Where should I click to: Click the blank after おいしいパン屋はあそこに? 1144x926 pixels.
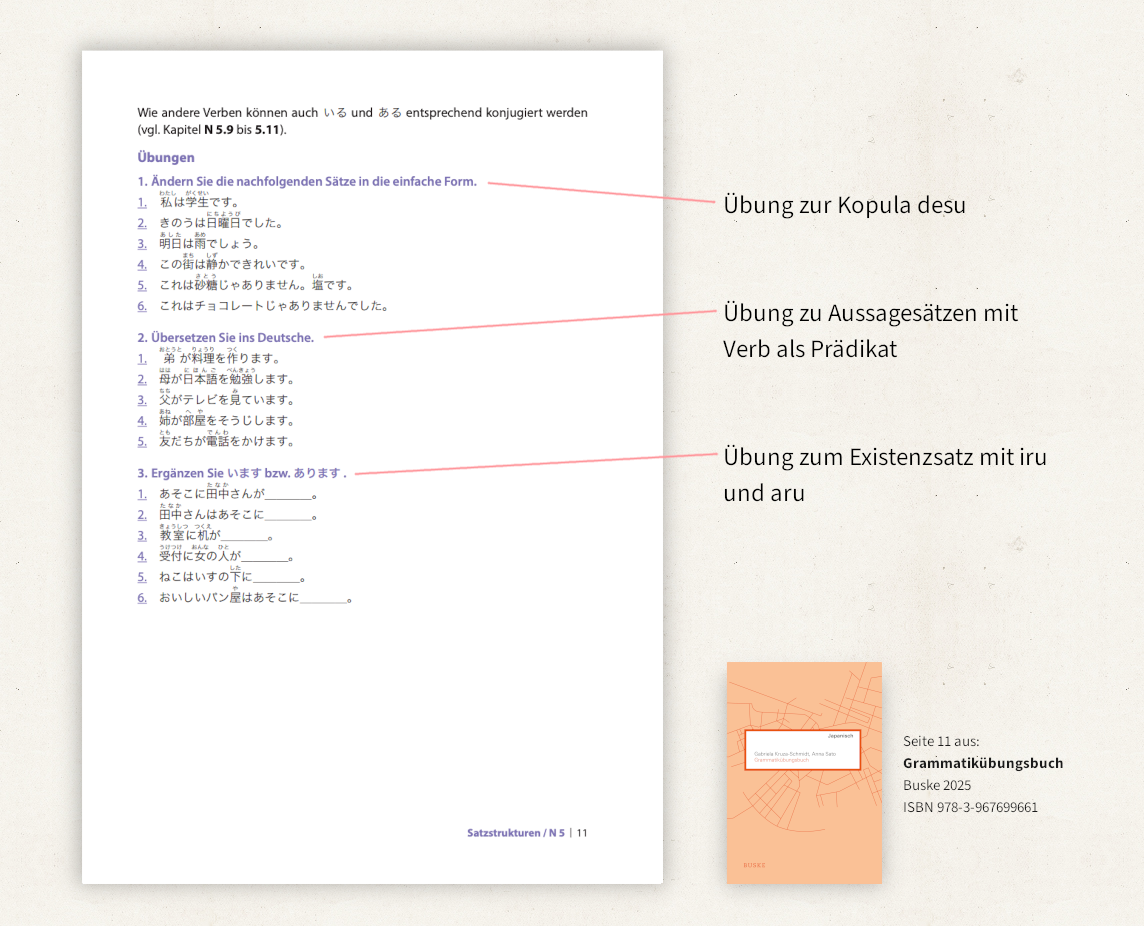click(x=323, y=599)
